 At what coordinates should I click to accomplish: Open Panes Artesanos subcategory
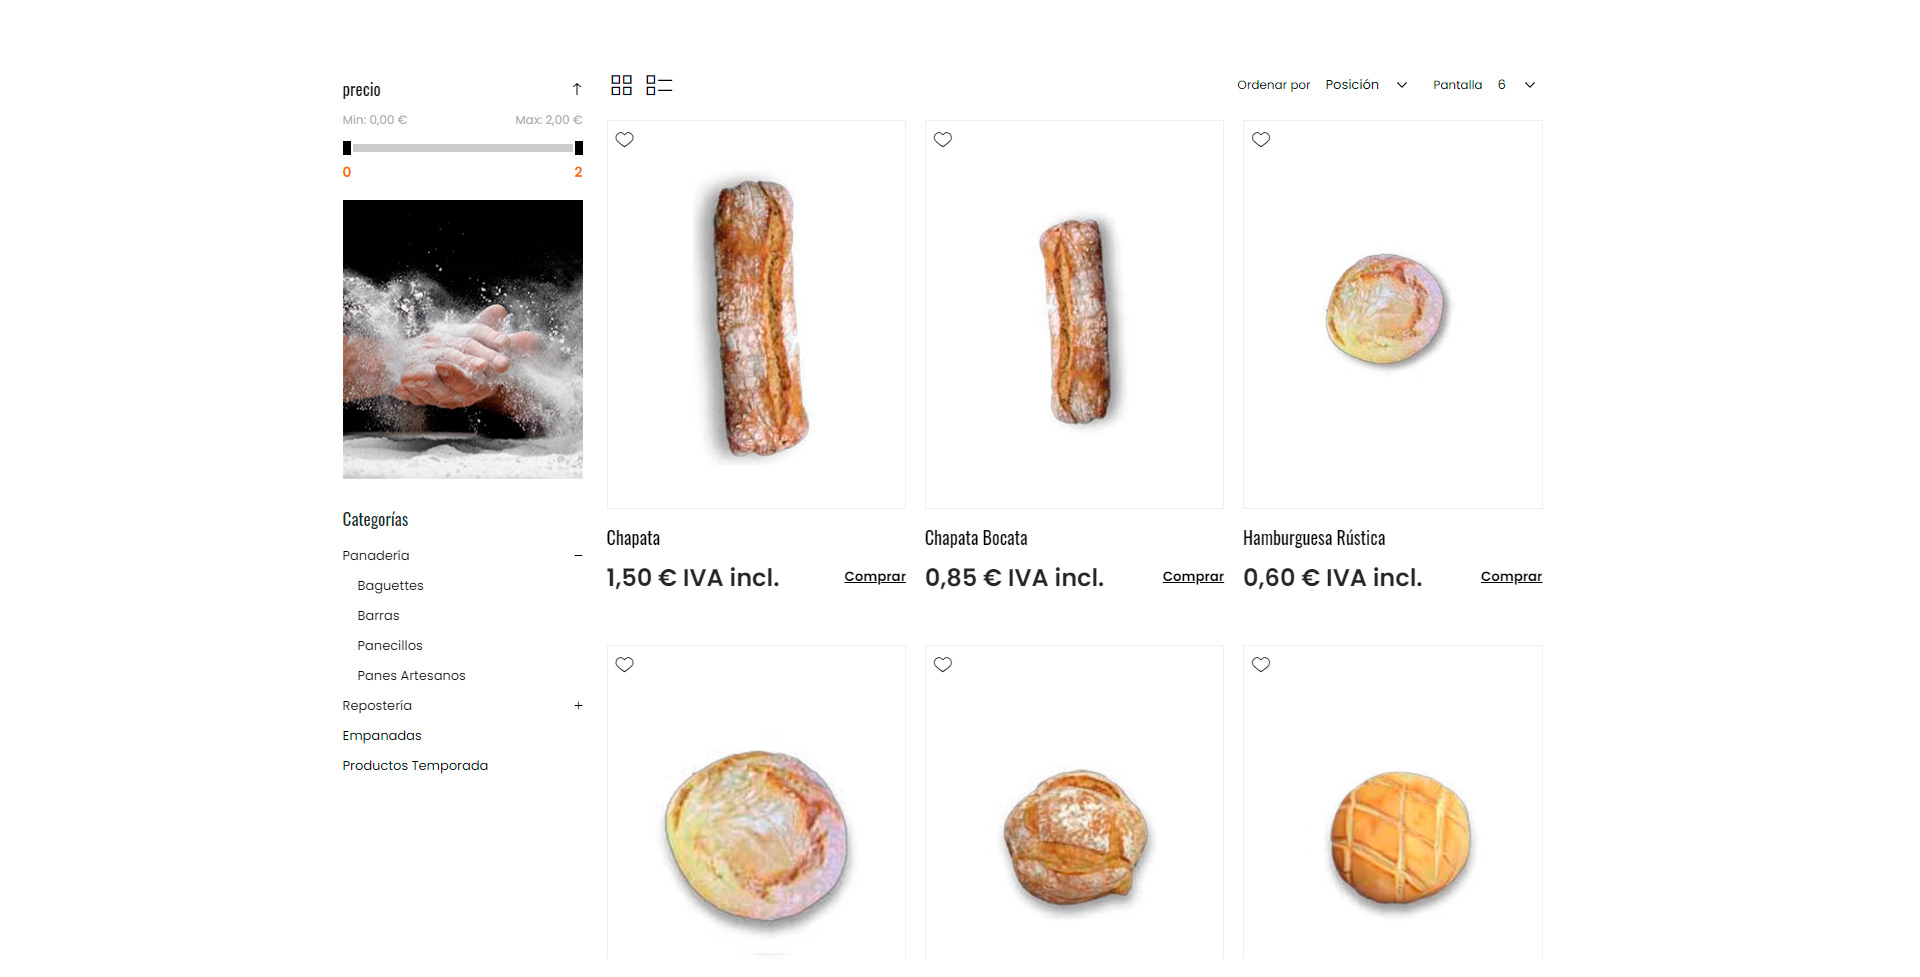point(411,675)
